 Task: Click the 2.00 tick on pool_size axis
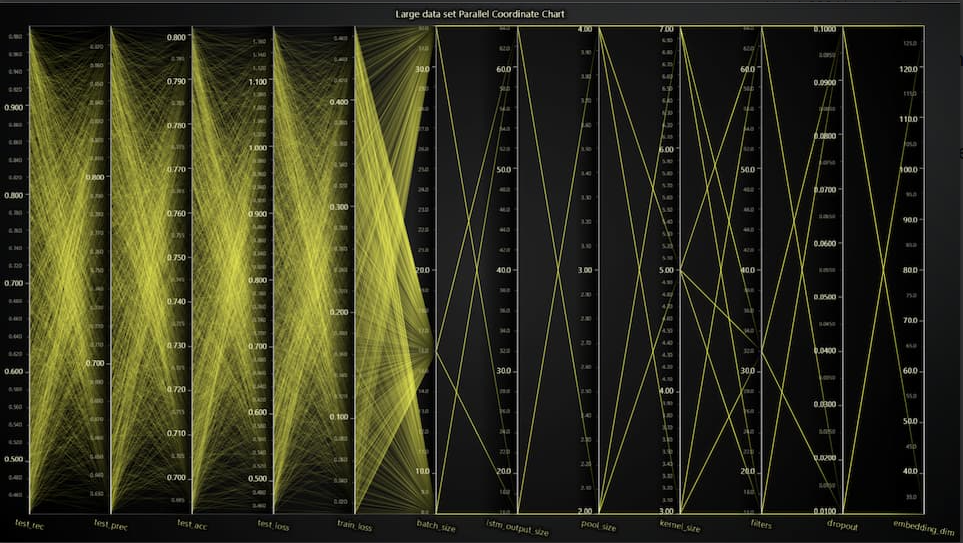point(585,511)
